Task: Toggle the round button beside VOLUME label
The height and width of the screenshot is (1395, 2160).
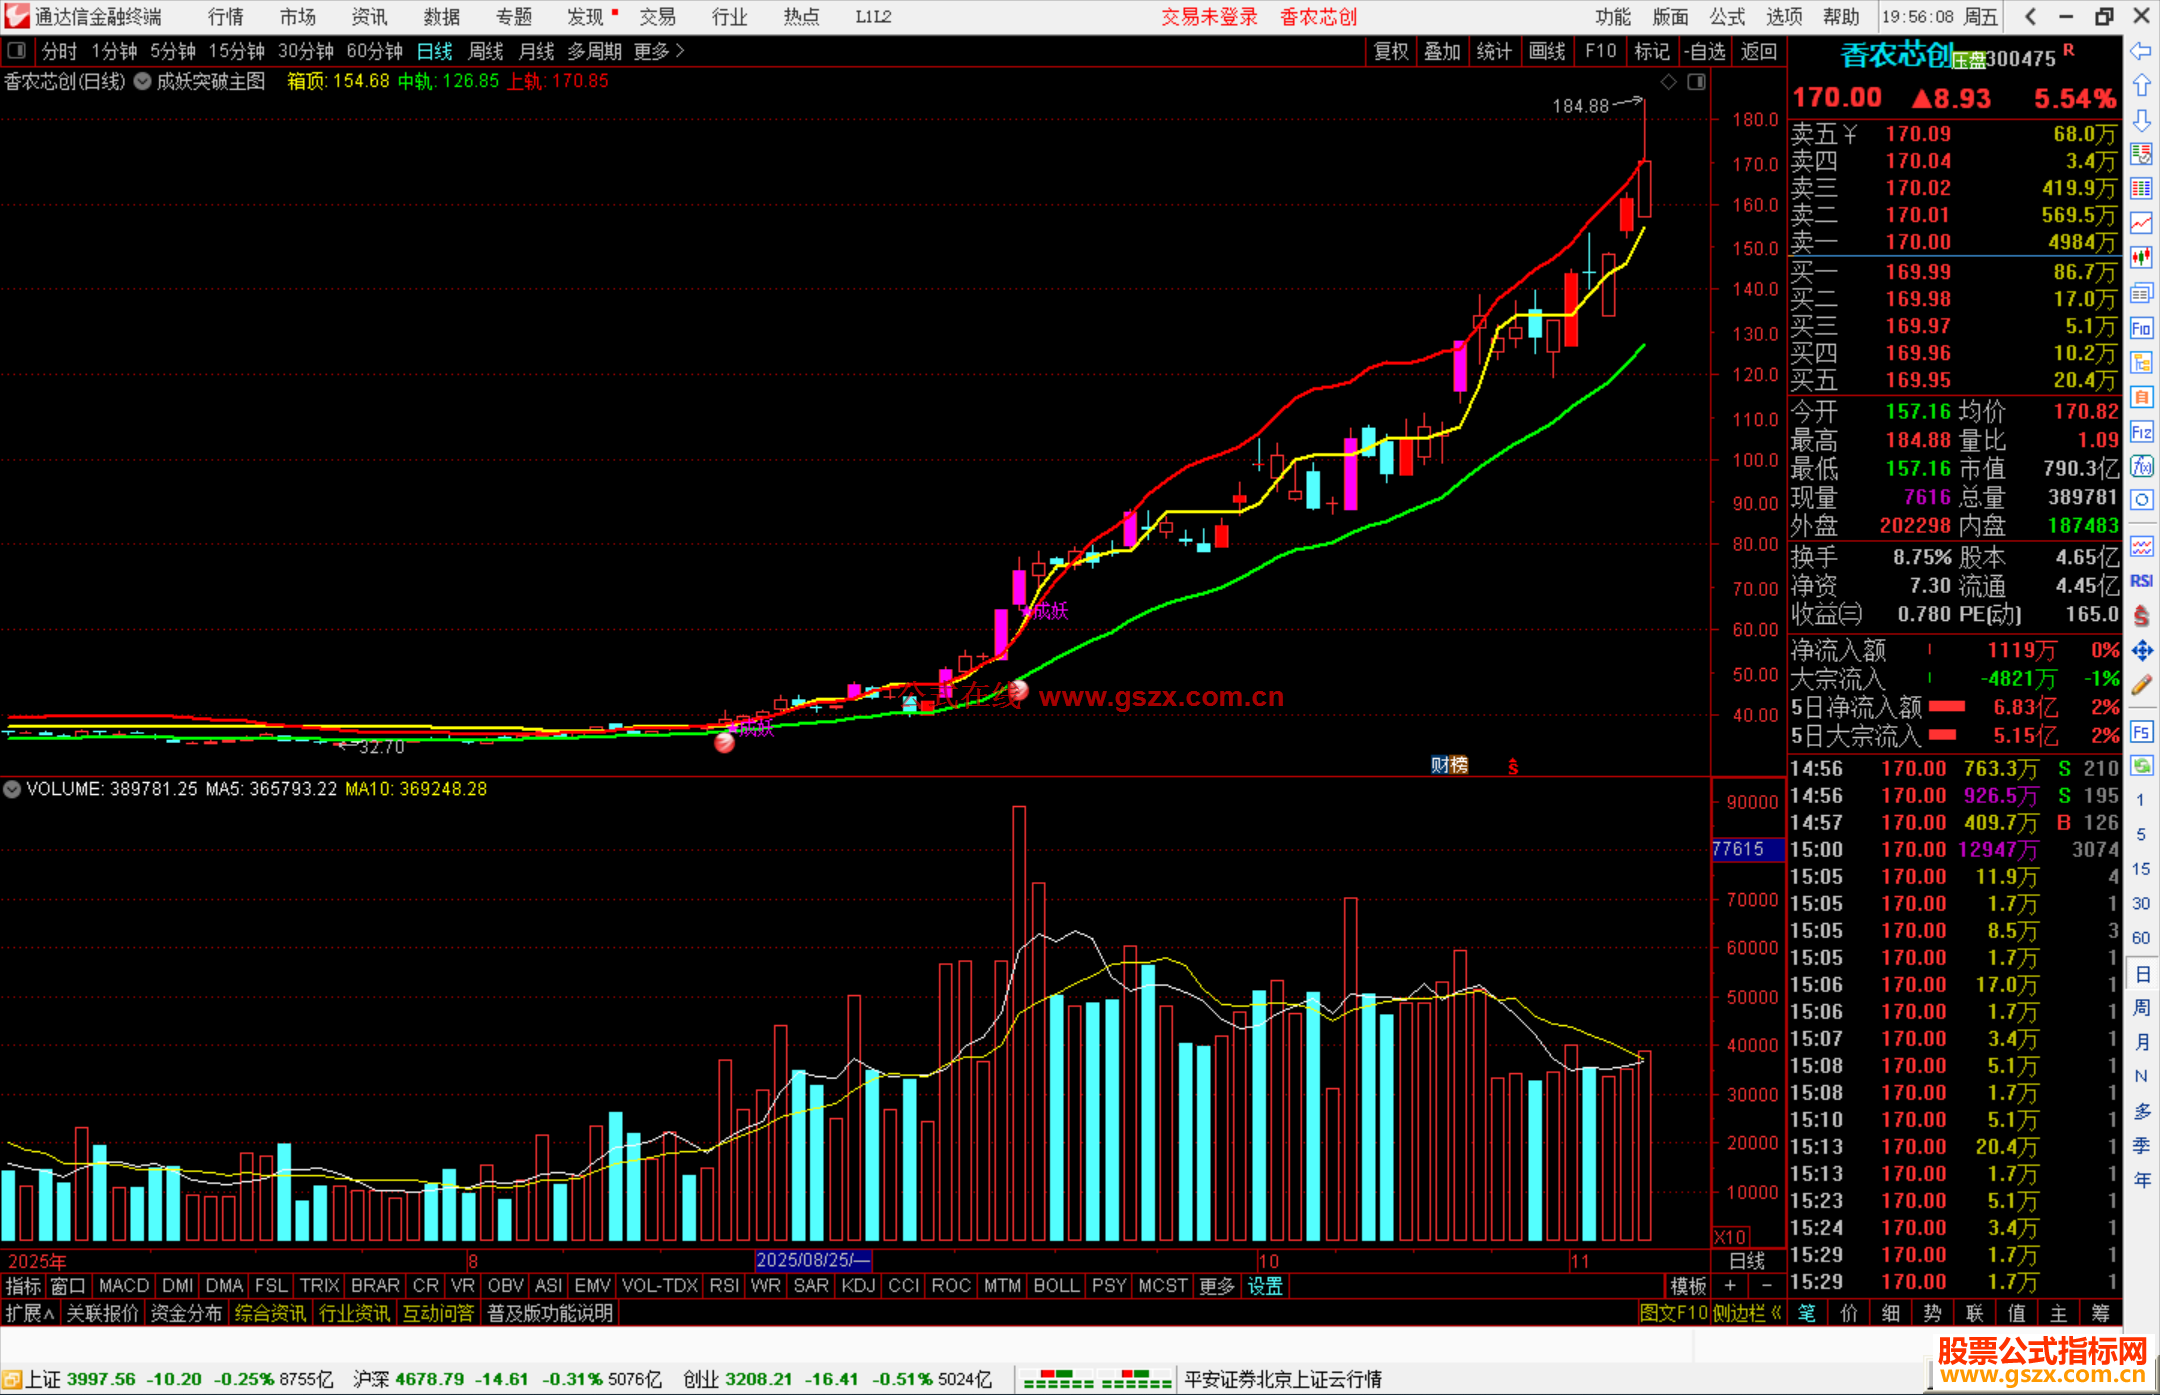Action: coord(12,789)
